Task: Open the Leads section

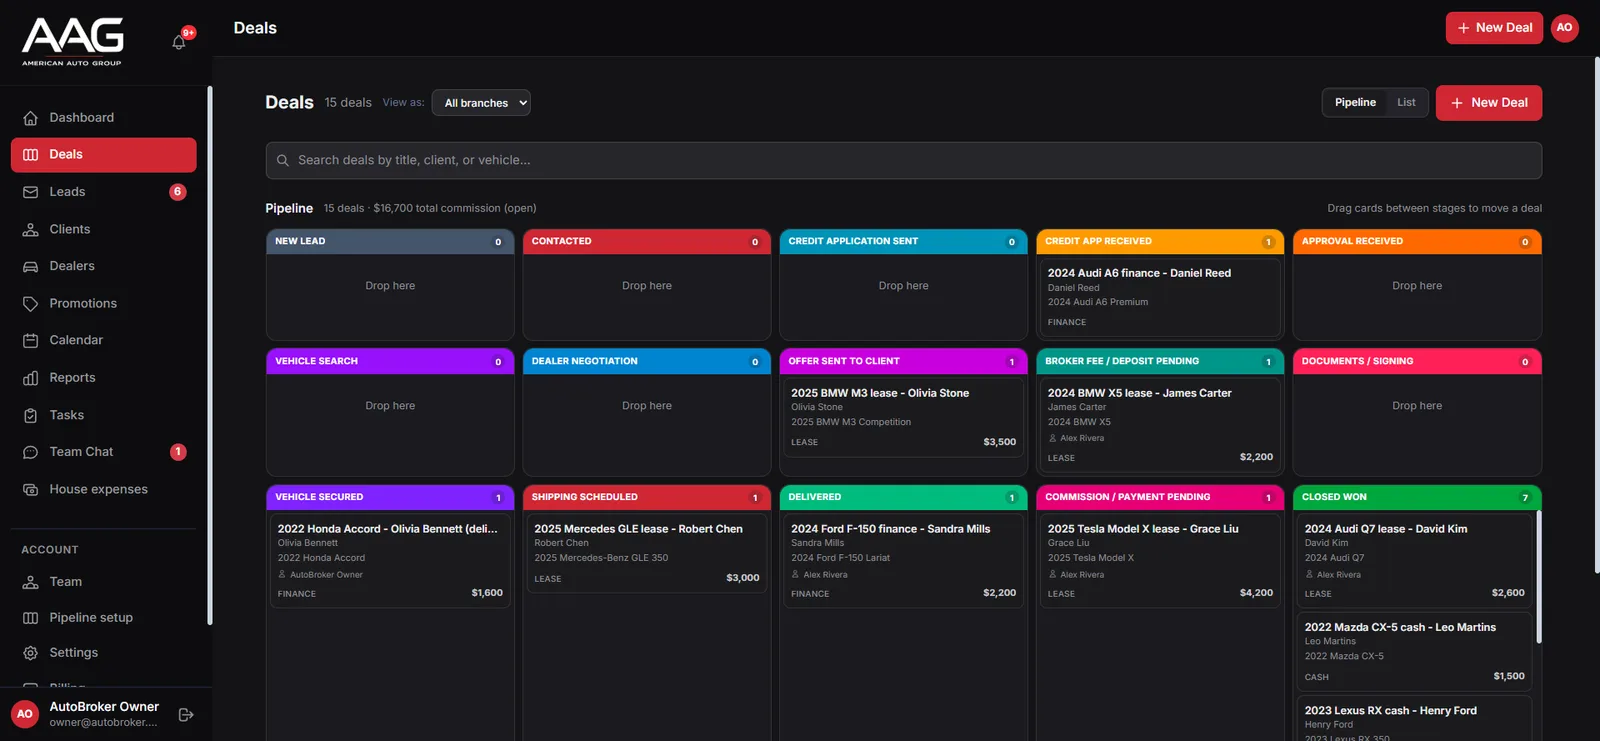Action: [104, 192]
